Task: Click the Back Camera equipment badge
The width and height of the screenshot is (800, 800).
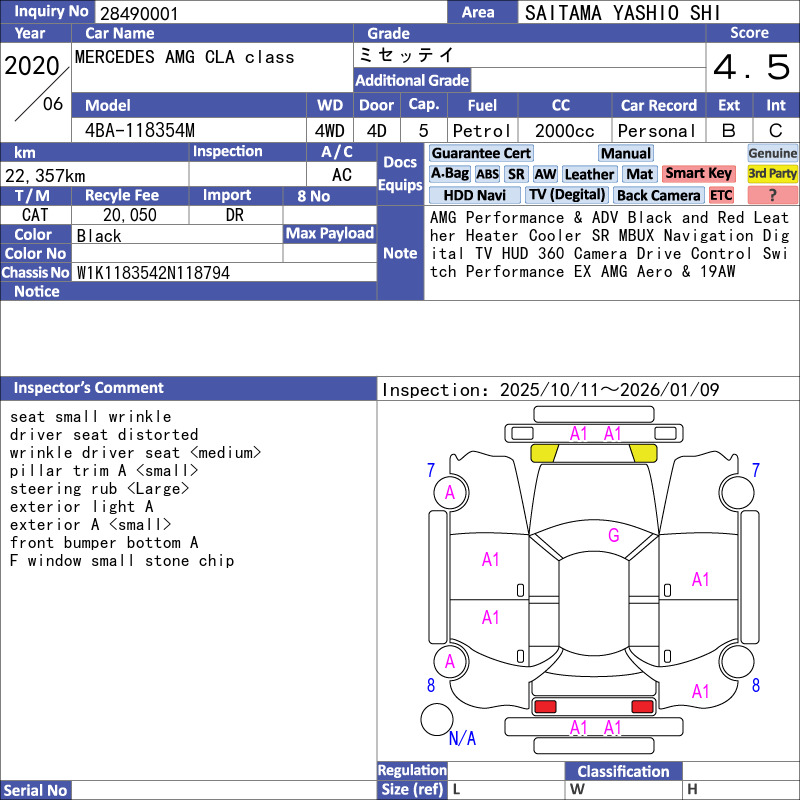Action: (658, 195)
